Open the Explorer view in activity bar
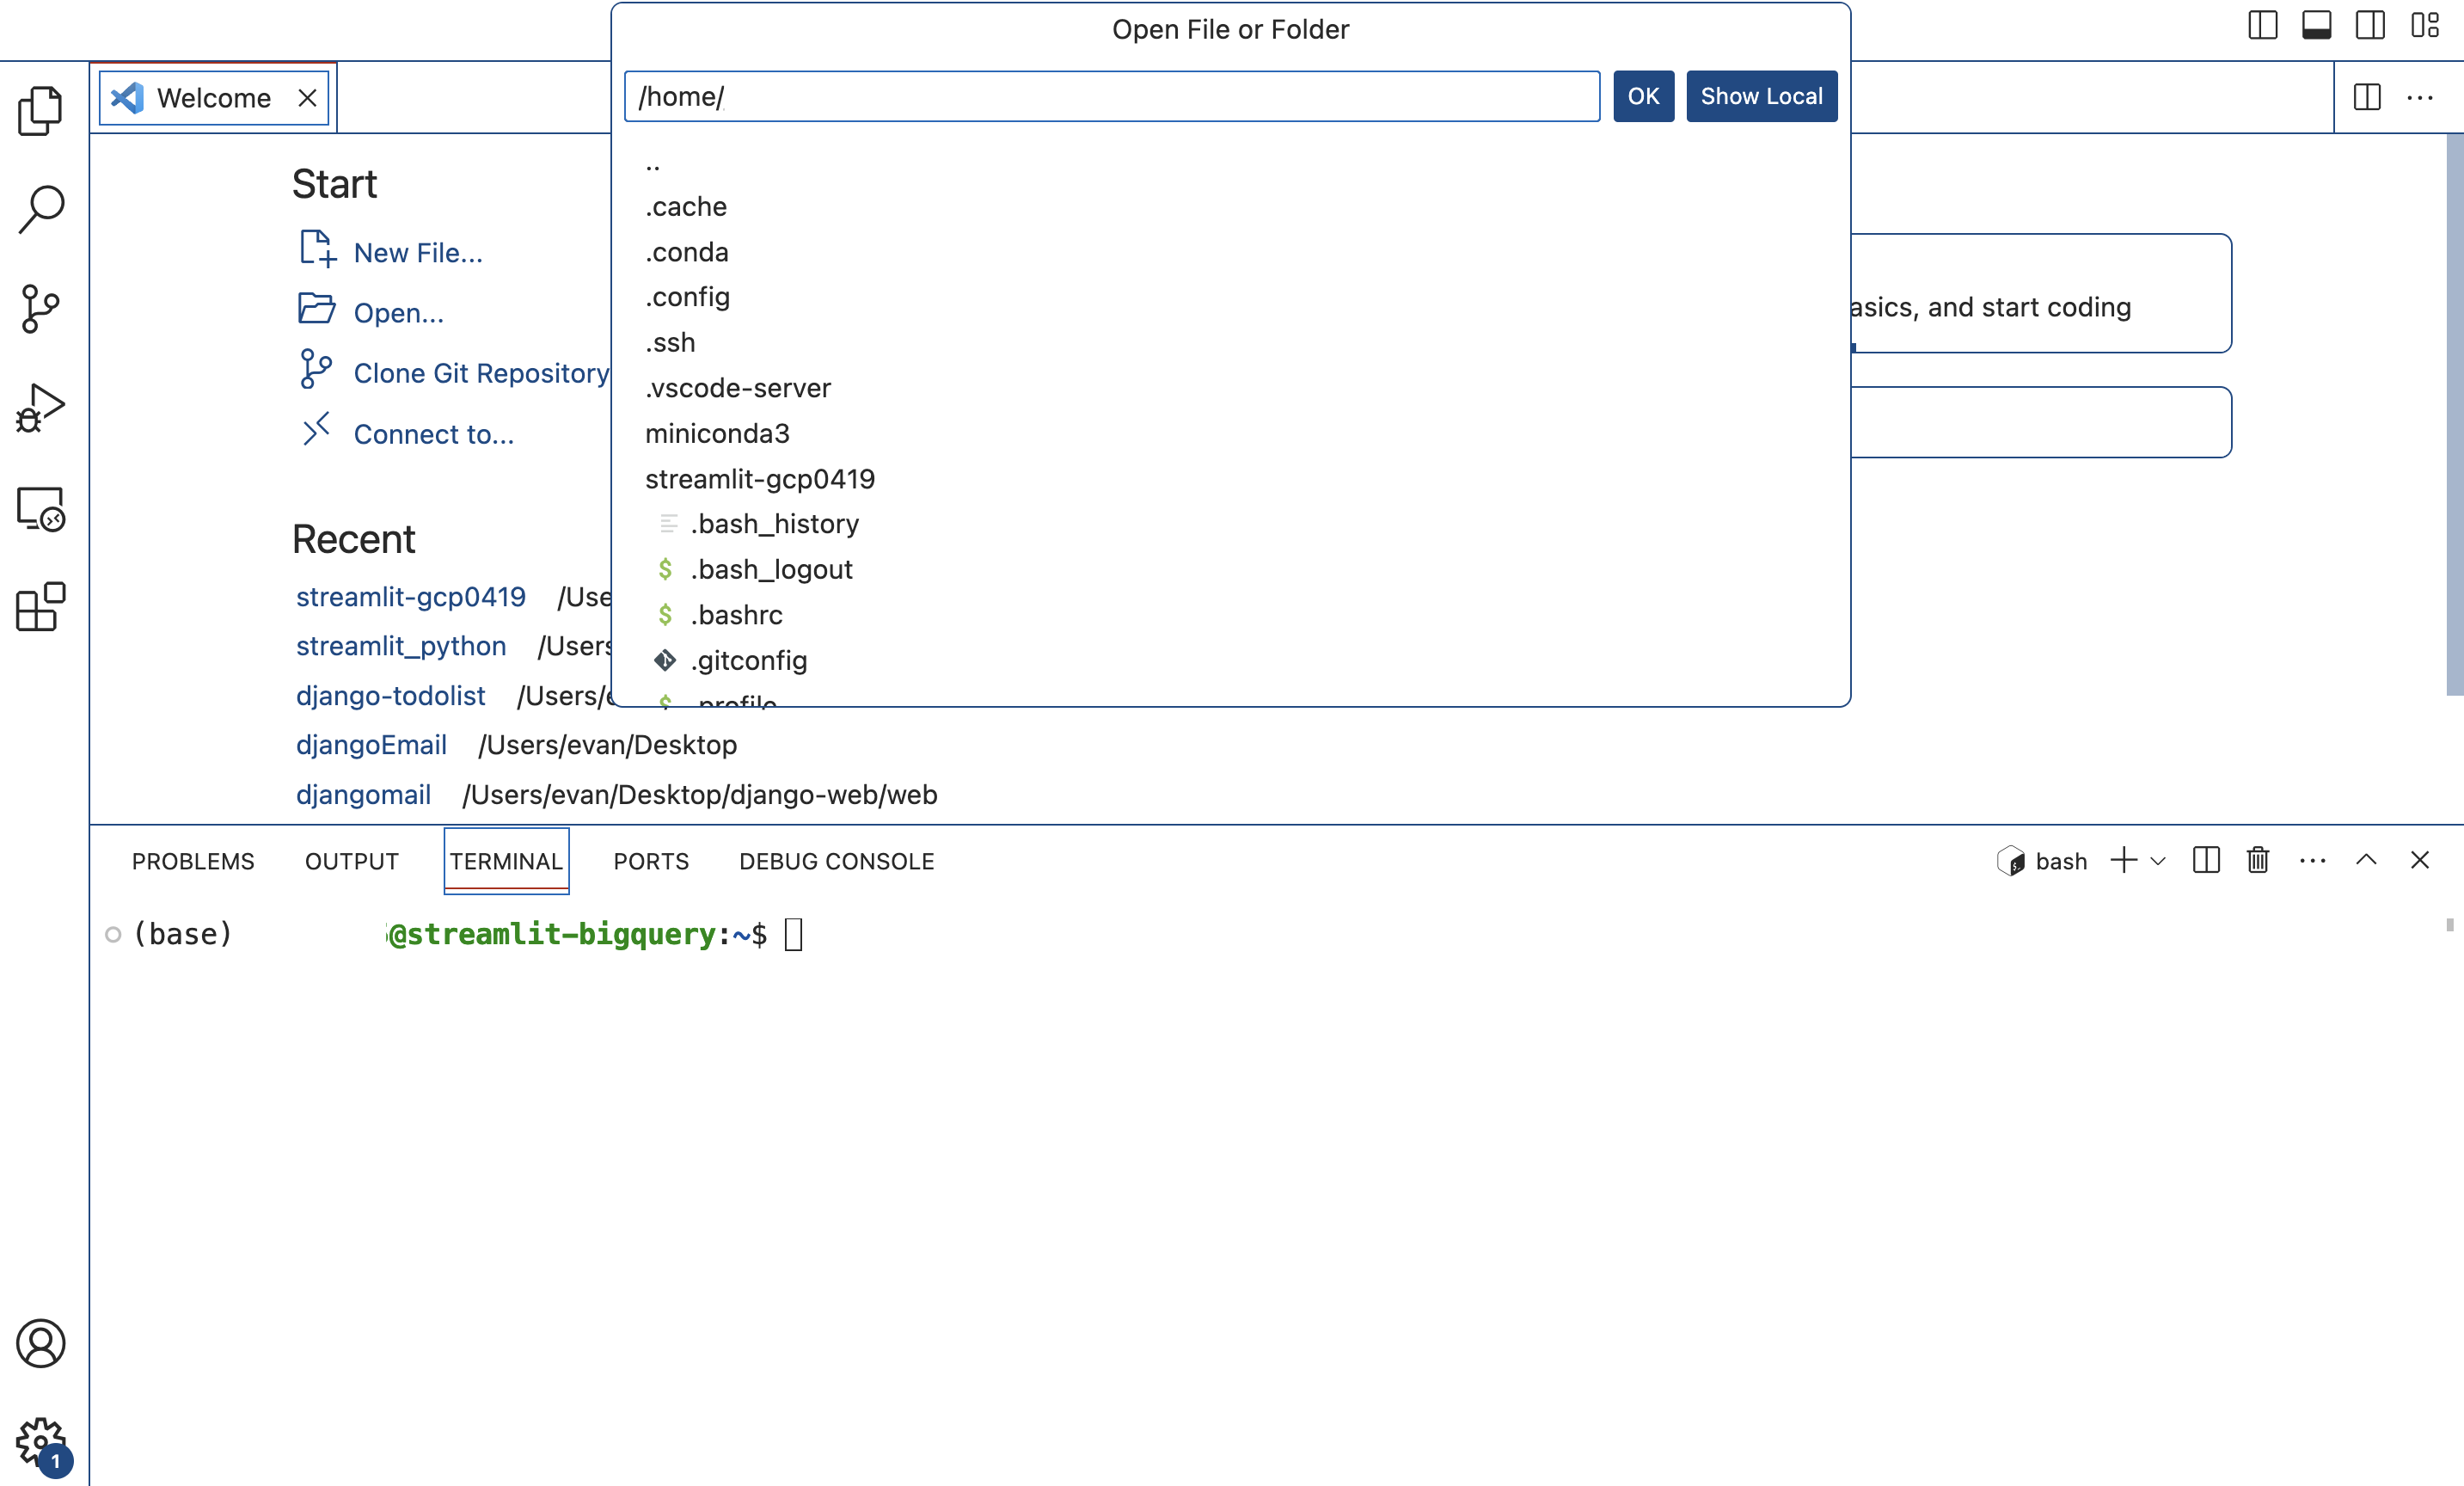Screen dimensions: 2464x1486 41,110
